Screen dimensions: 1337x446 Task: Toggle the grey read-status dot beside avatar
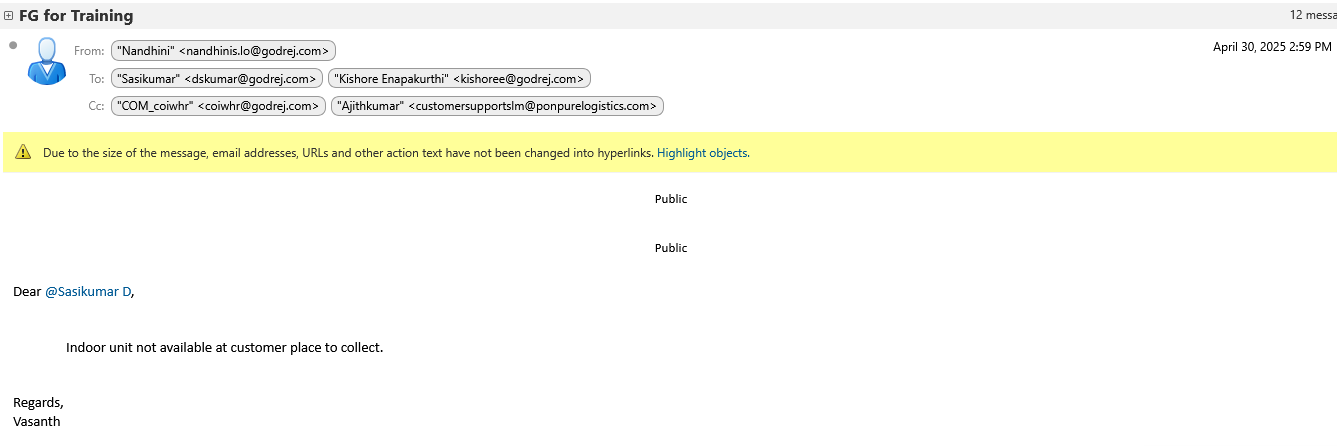pyautogui.click(x=13, y=45)
